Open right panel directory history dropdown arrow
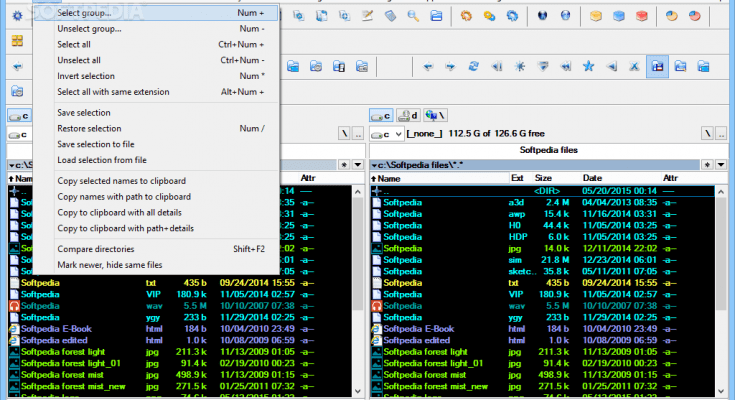 [721, 165]
